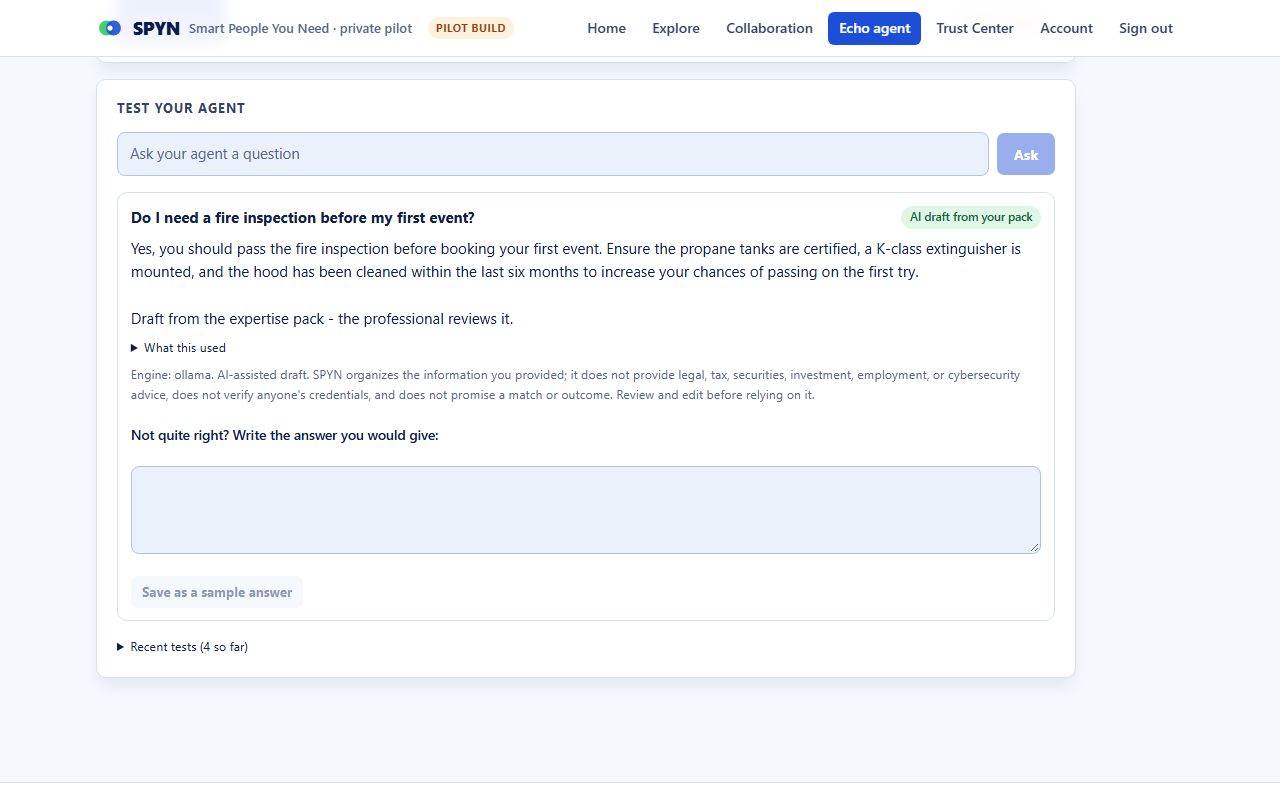The width and height of the screenshot is (1280, 800).
Task: Click the SPYN logo icon
Action: click(x=110, y=28)
